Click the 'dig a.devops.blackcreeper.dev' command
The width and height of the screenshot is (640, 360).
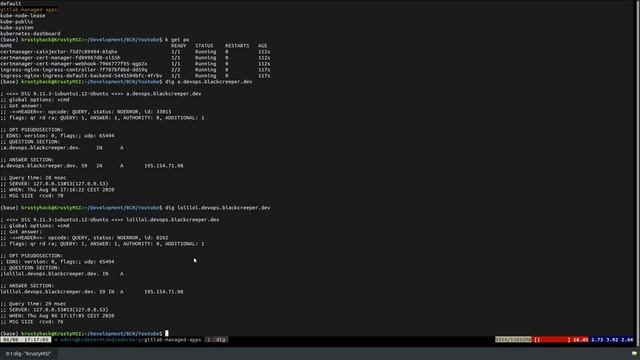pos(209,82)
